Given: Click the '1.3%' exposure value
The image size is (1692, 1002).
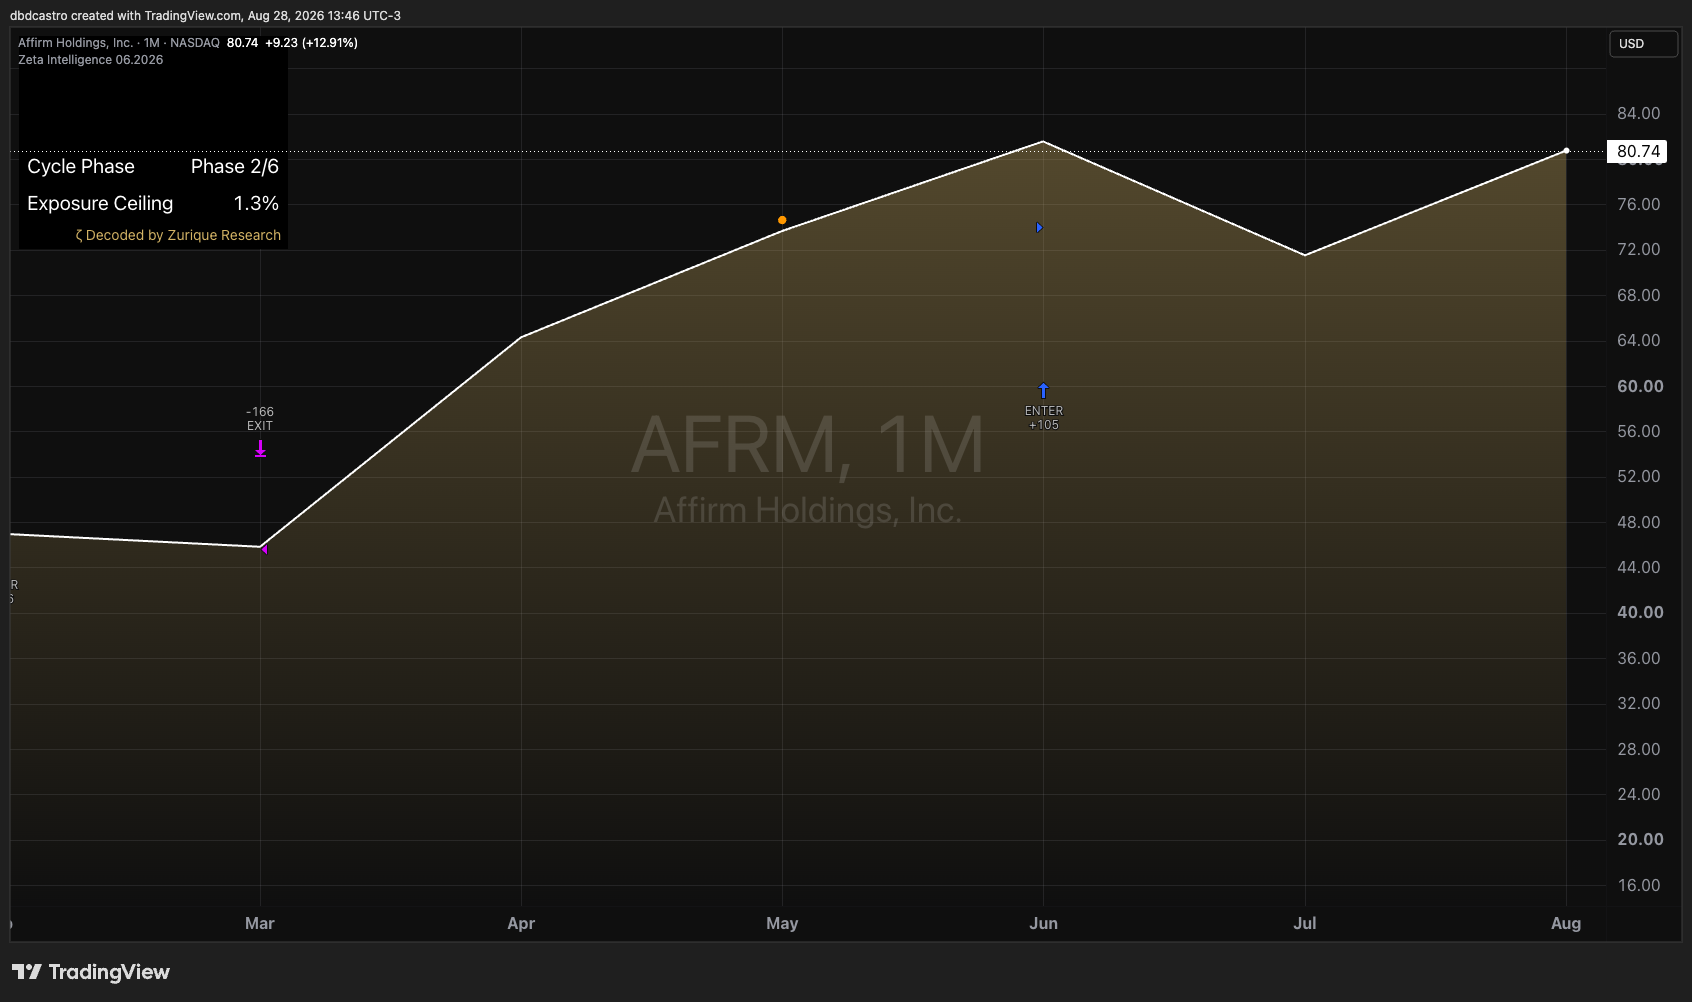Looking at the screenshot, I should tap(256, 203).
